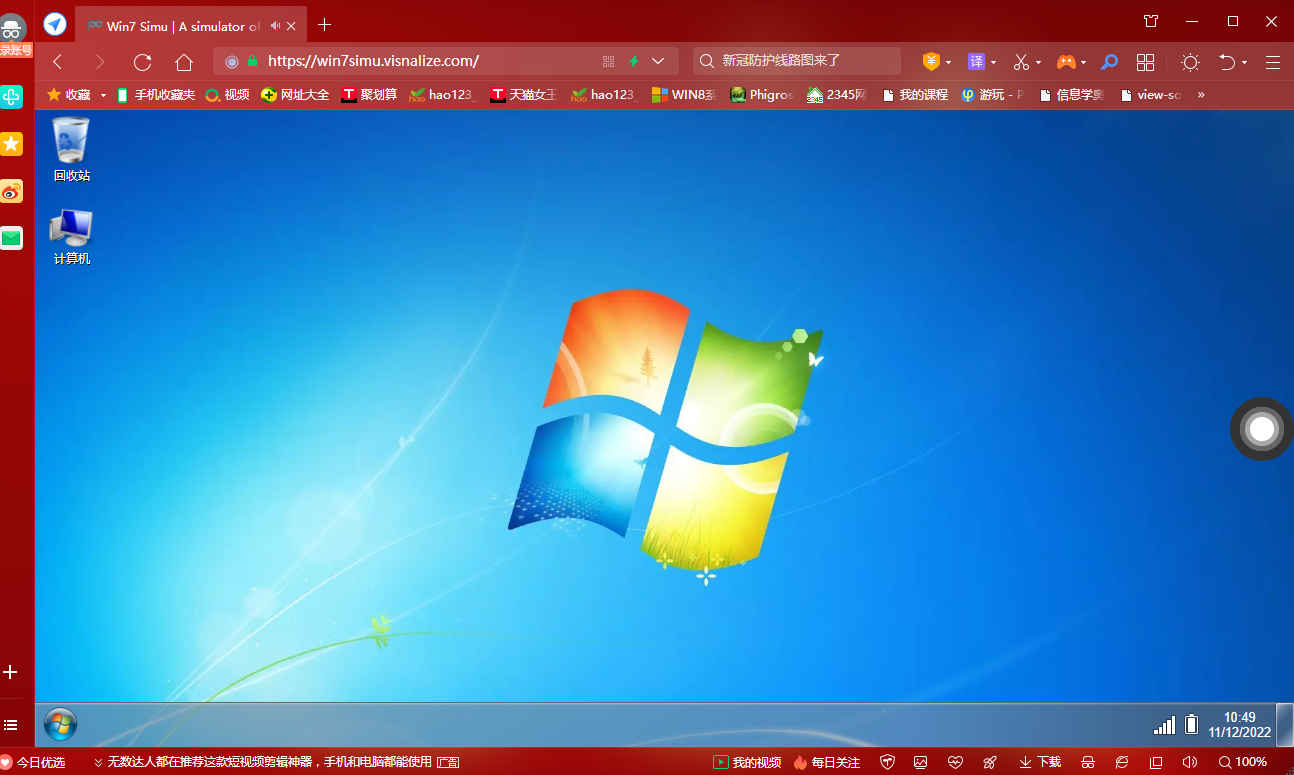Open the clock showing 10:49
This screenshot has height=775, width=1294.
(1240, 725)
